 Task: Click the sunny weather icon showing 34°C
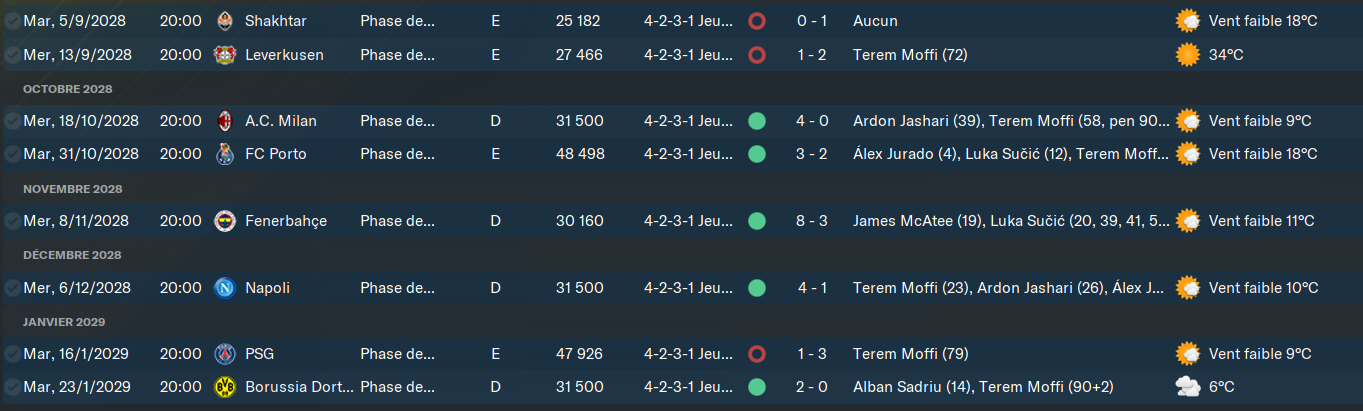(x=1188, y=55)
